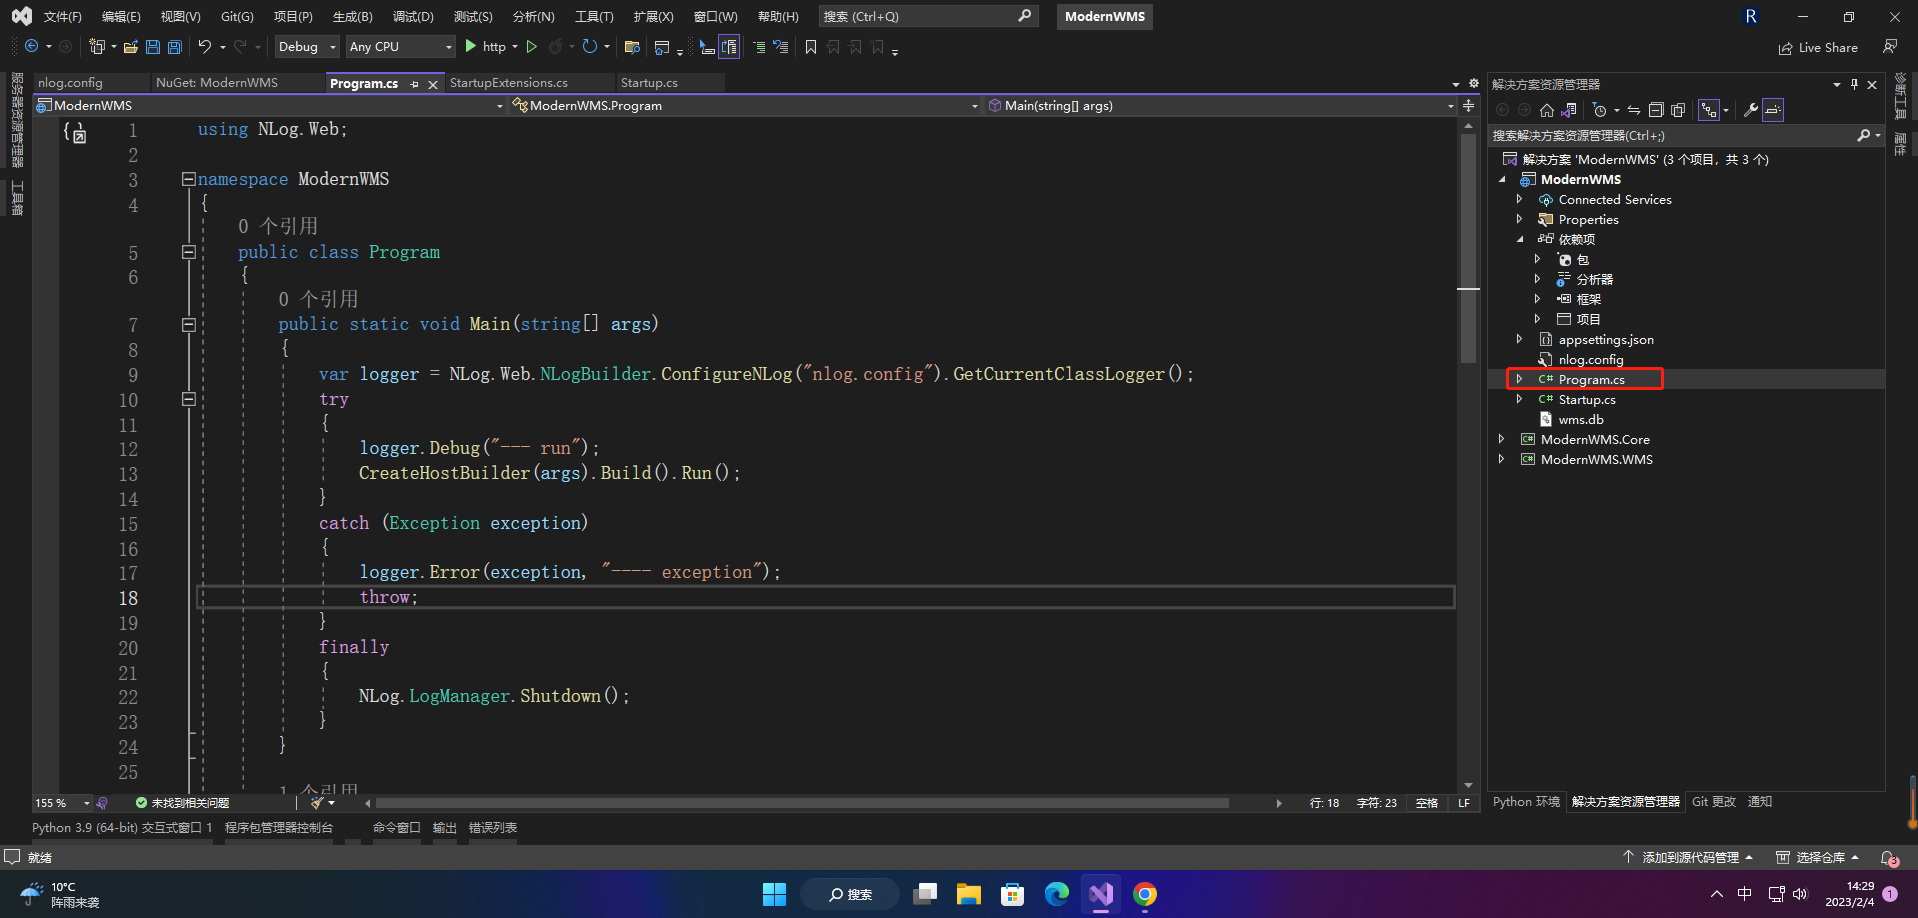
Task: Expand the Connected Services node
Action: [x=1520, y=200]
